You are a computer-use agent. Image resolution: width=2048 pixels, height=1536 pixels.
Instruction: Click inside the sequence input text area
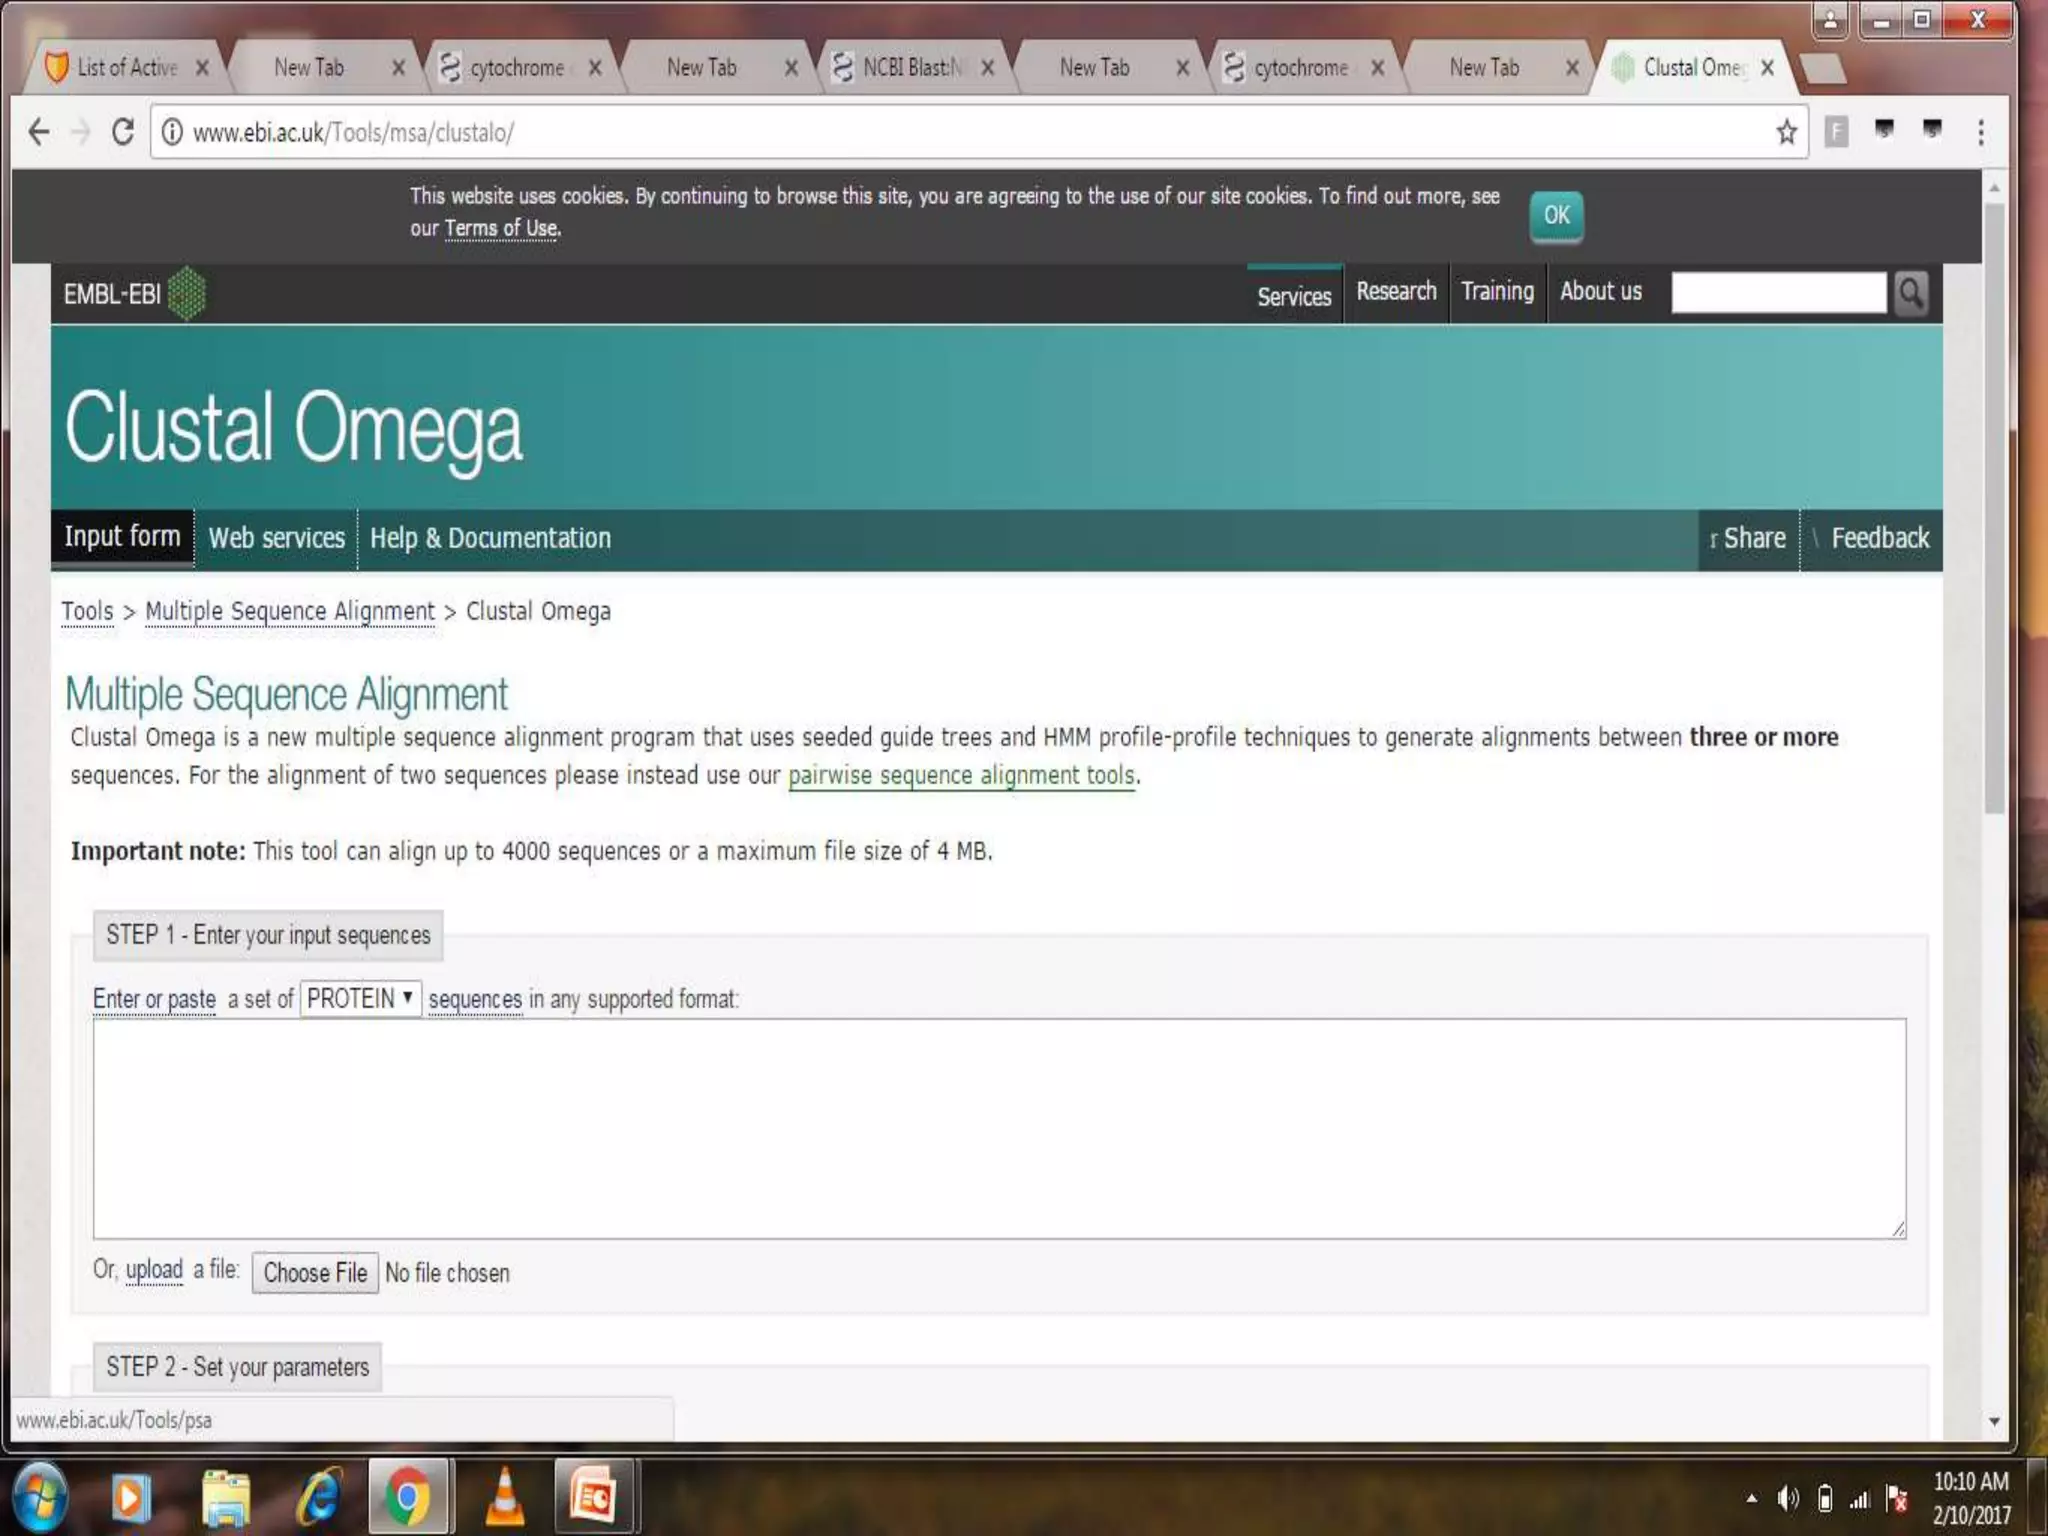[998, 1128]
